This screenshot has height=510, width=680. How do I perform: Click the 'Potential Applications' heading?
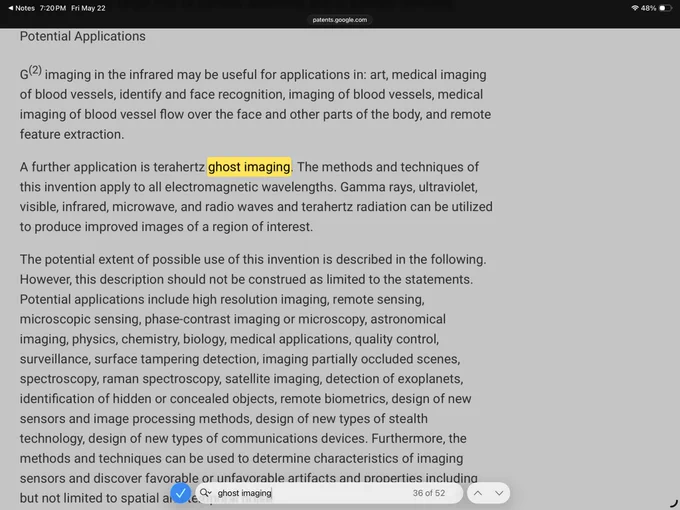(82, 36)
